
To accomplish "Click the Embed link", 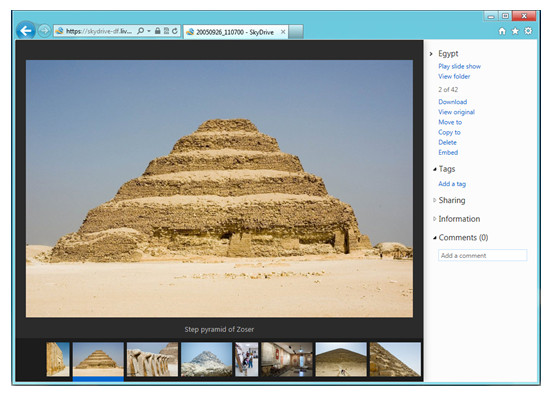I will (448, 153).
